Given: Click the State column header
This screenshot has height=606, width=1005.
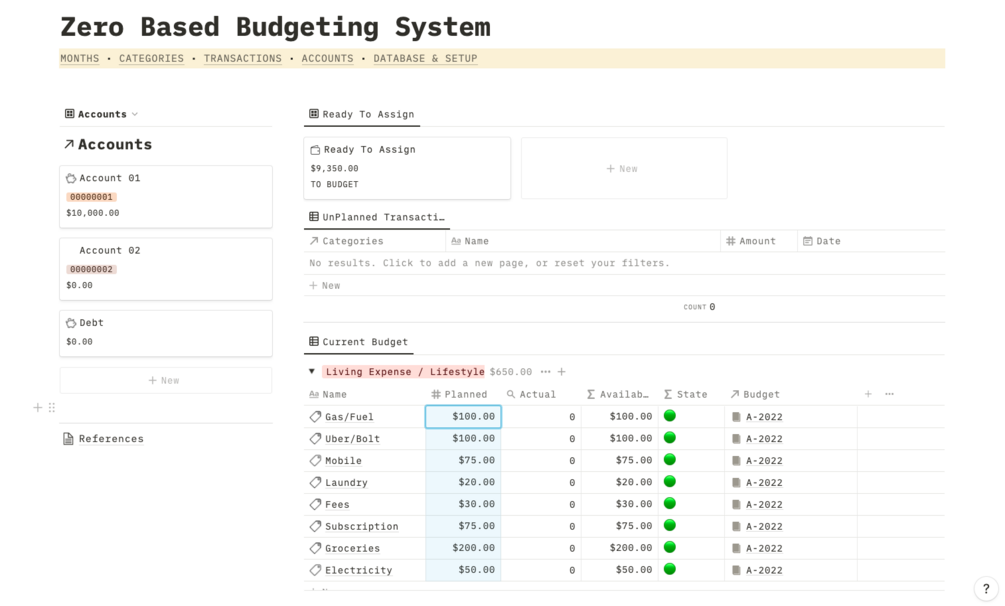Looking at the screenshot, I should tap(691, 394).
